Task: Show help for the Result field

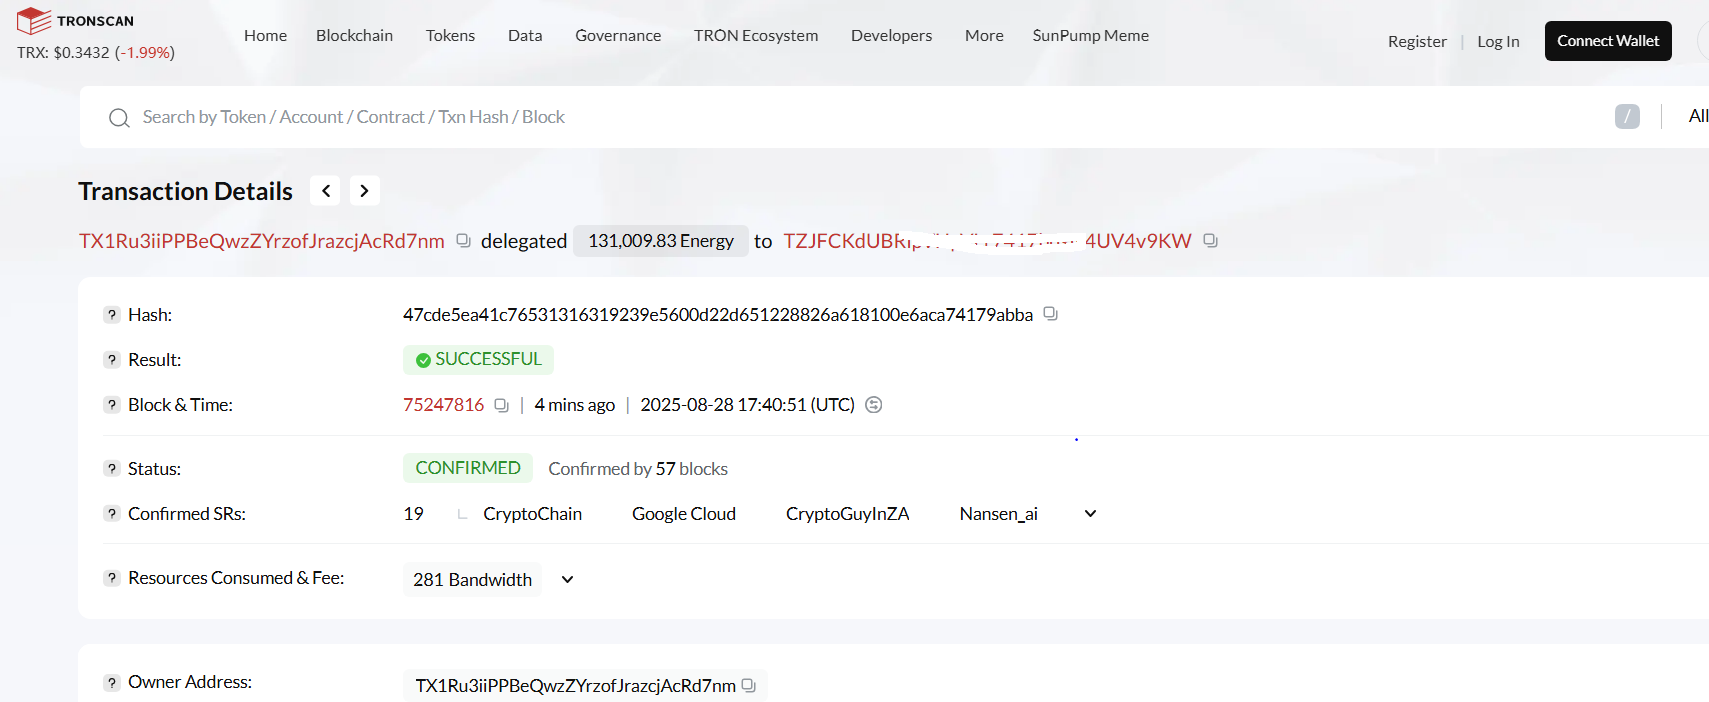Action: 112,360
